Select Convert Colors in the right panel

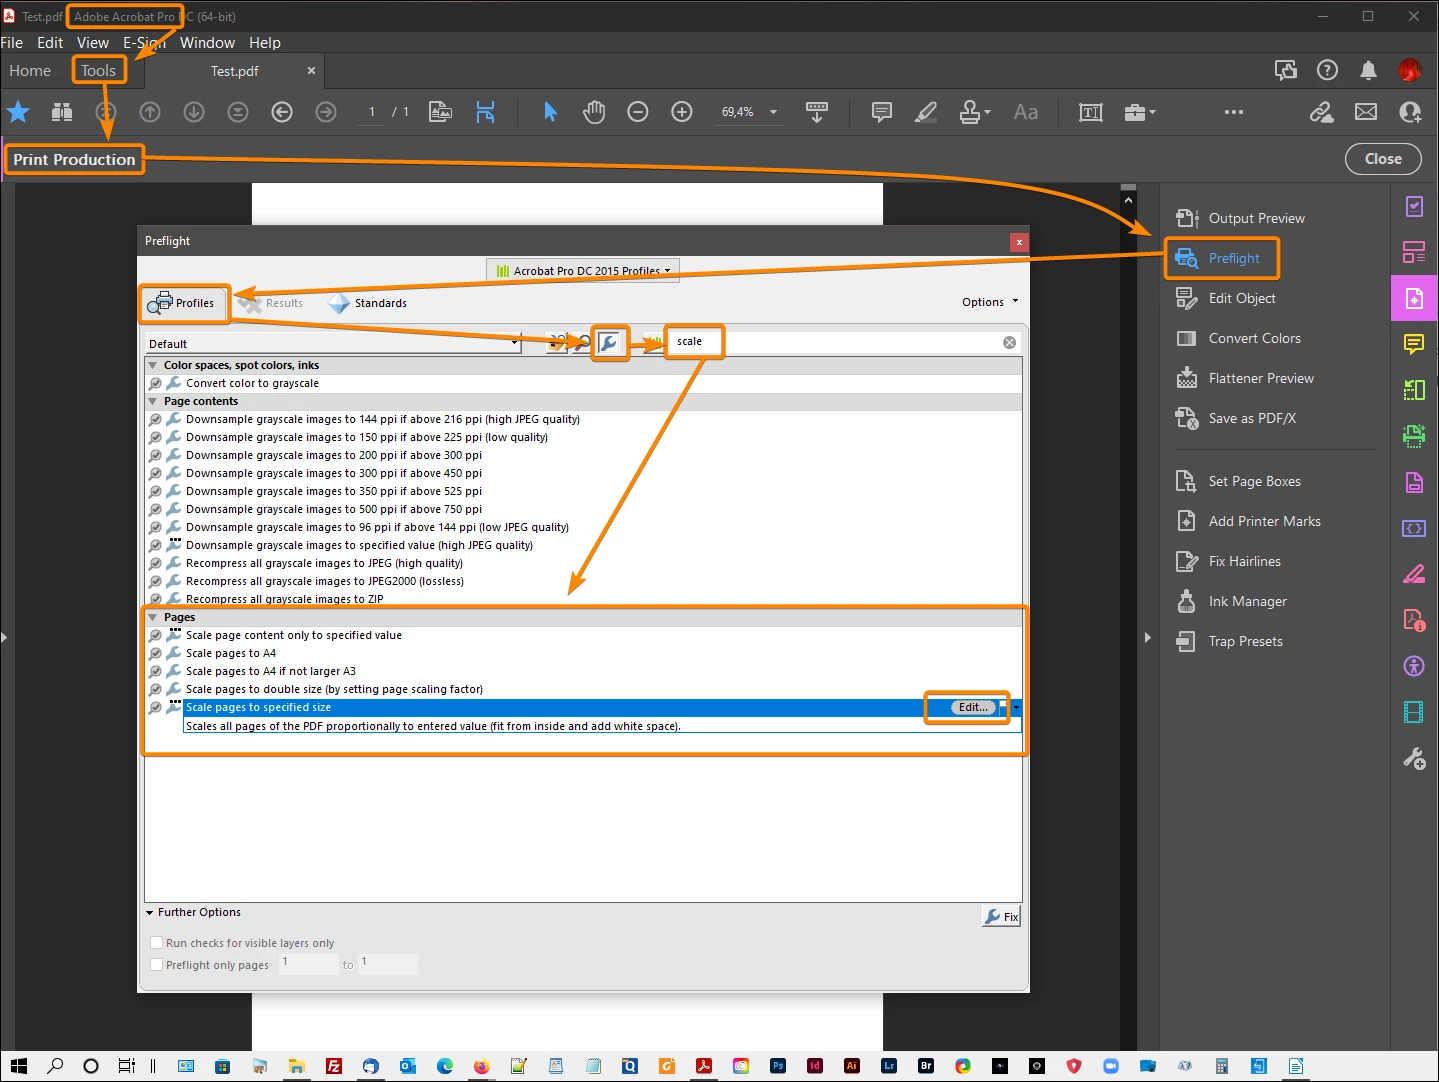(1239, 338)
